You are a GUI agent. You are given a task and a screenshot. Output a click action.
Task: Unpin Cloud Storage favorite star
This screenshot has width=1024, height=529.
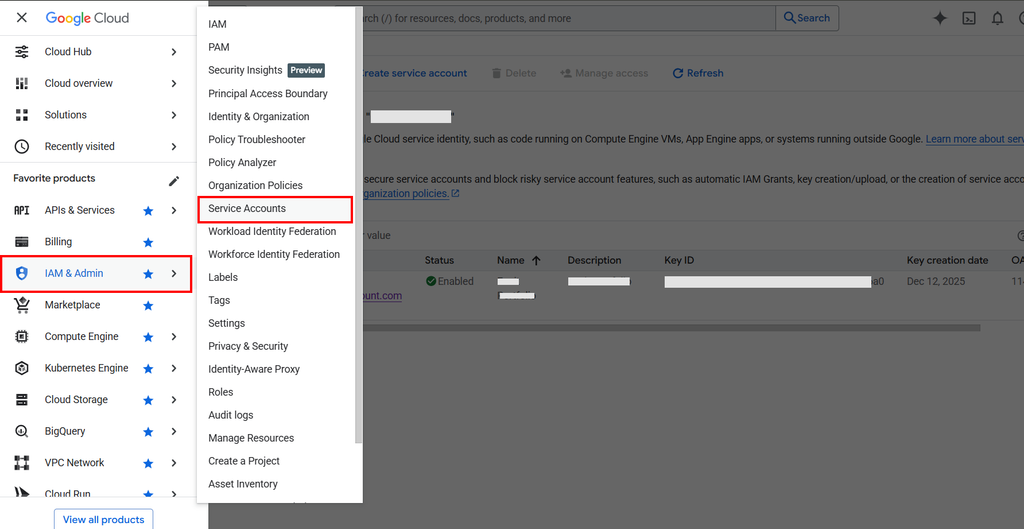click(x=148, y=400)
